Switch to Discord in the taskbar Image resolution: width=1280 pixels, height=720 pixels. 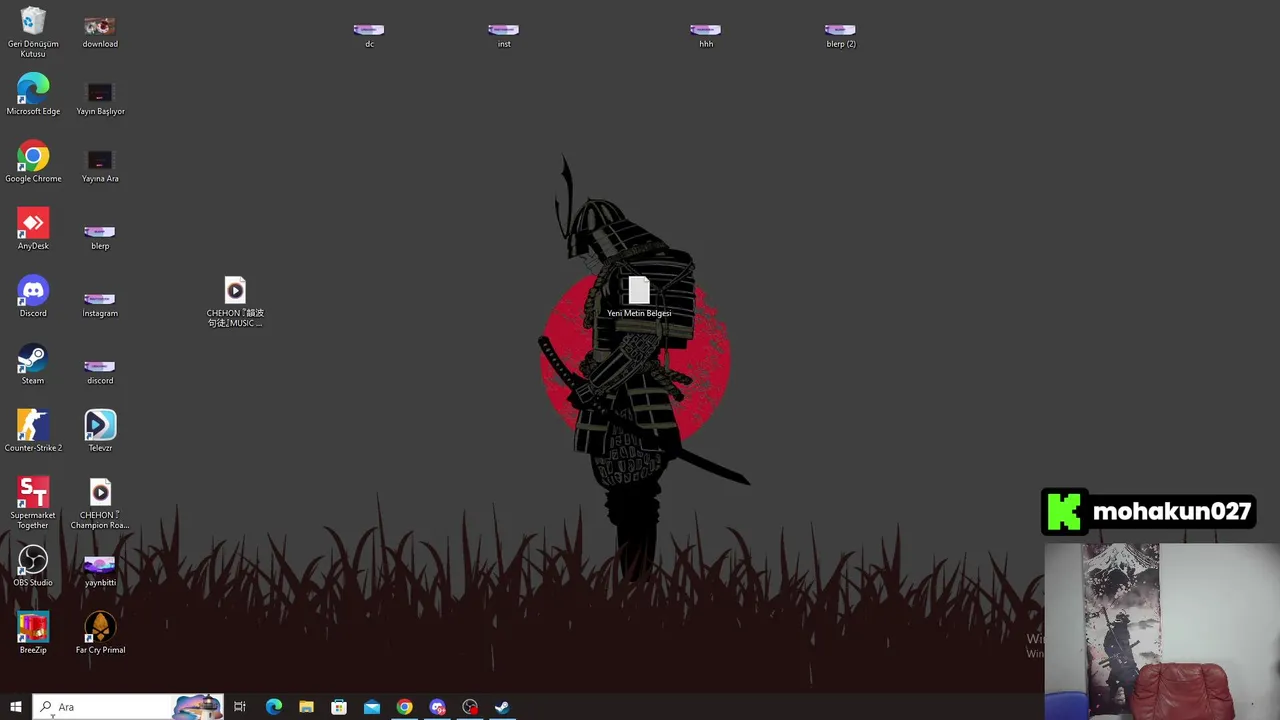[437, 707]
